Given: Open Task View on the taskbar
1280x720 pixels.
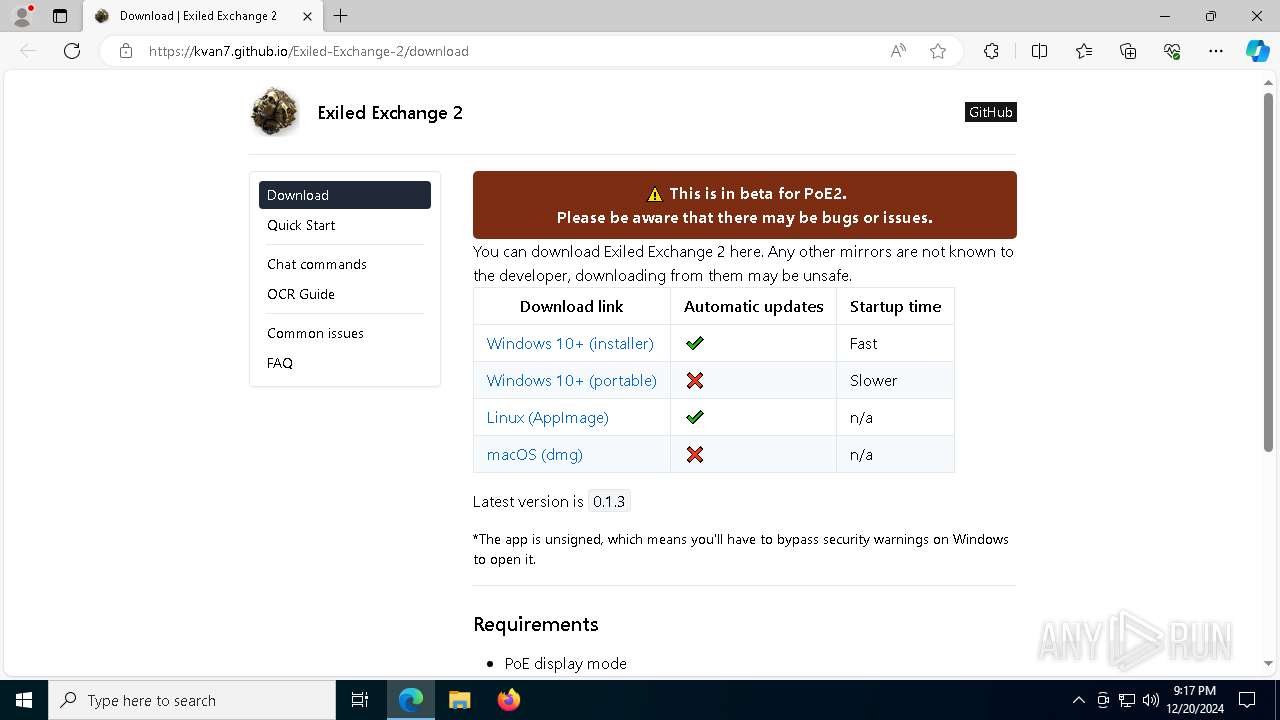Looking at the screenshot, I should [360, 700].
